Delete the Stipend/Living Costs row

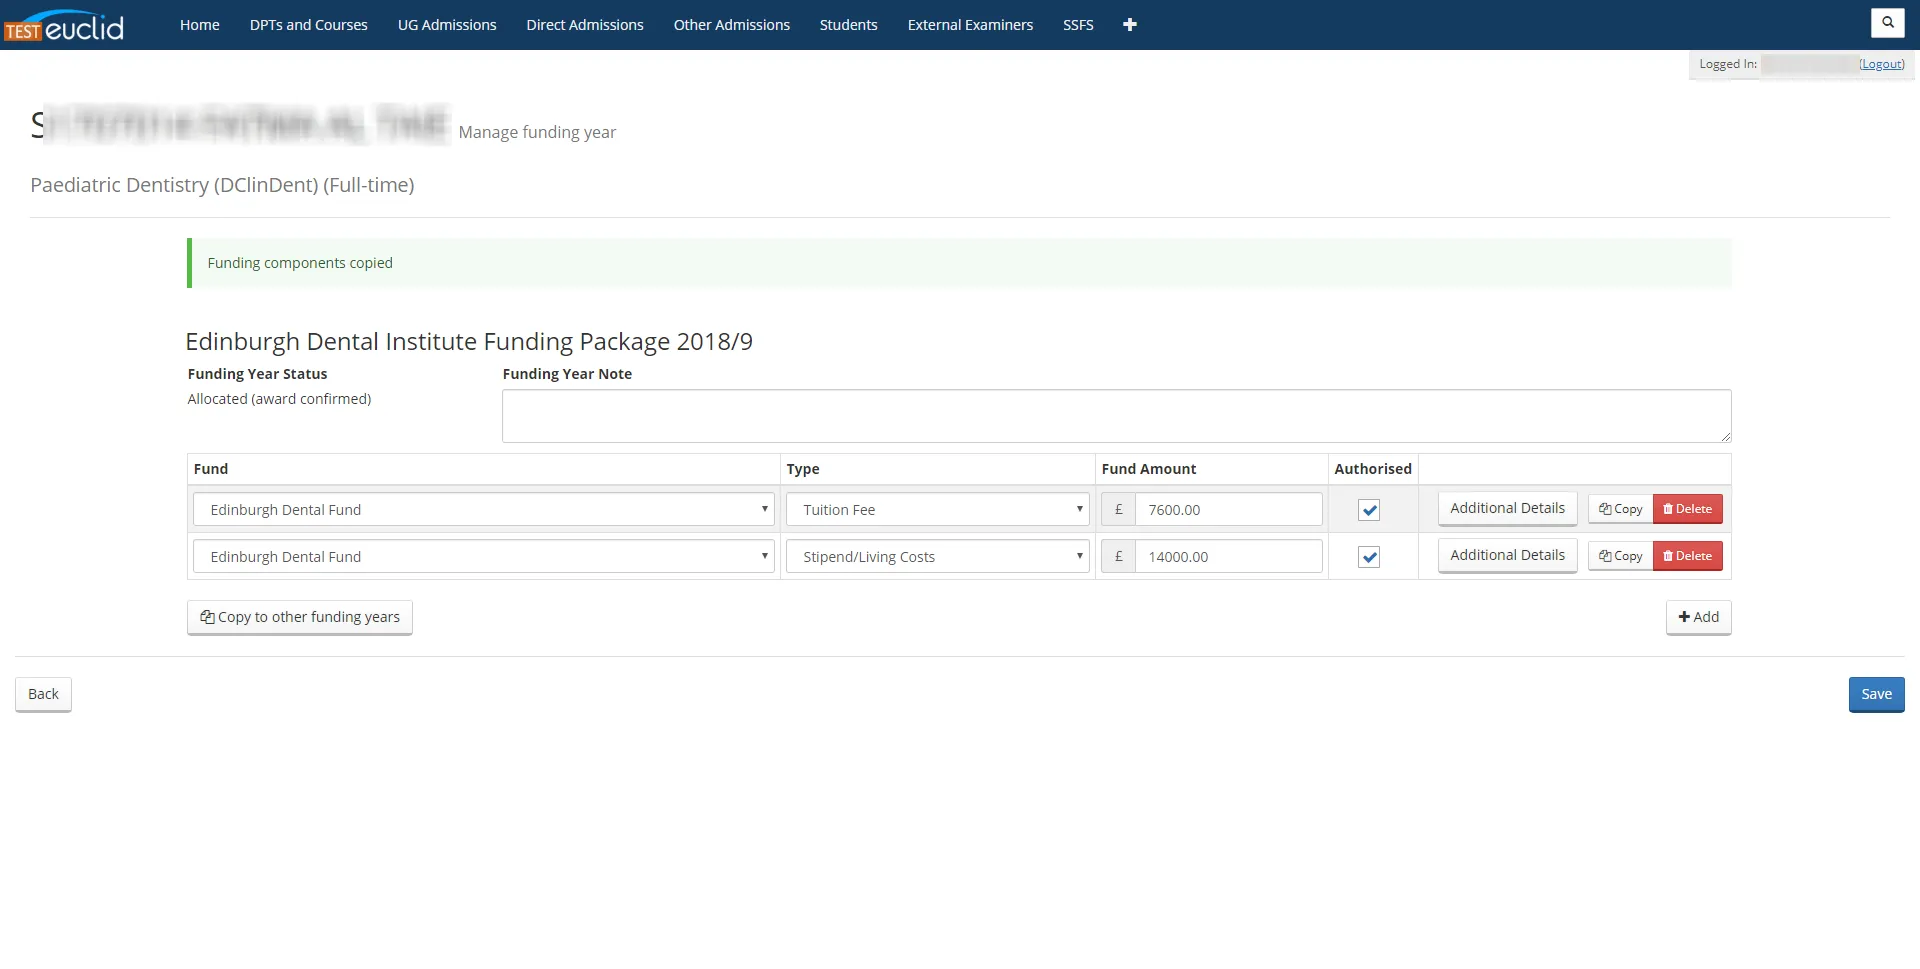[1687, 556]
